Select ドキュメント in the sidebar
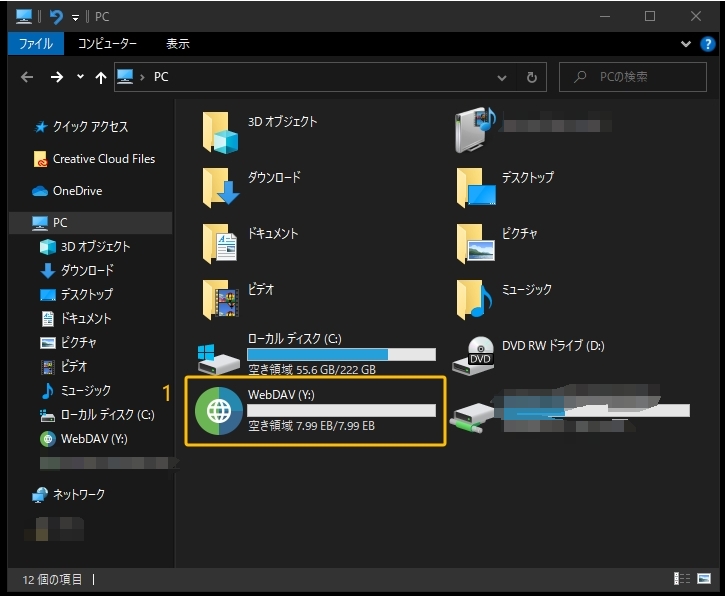The height and width of the screenshot is (596, 725). pyautogui.click(x=76, y=319)
